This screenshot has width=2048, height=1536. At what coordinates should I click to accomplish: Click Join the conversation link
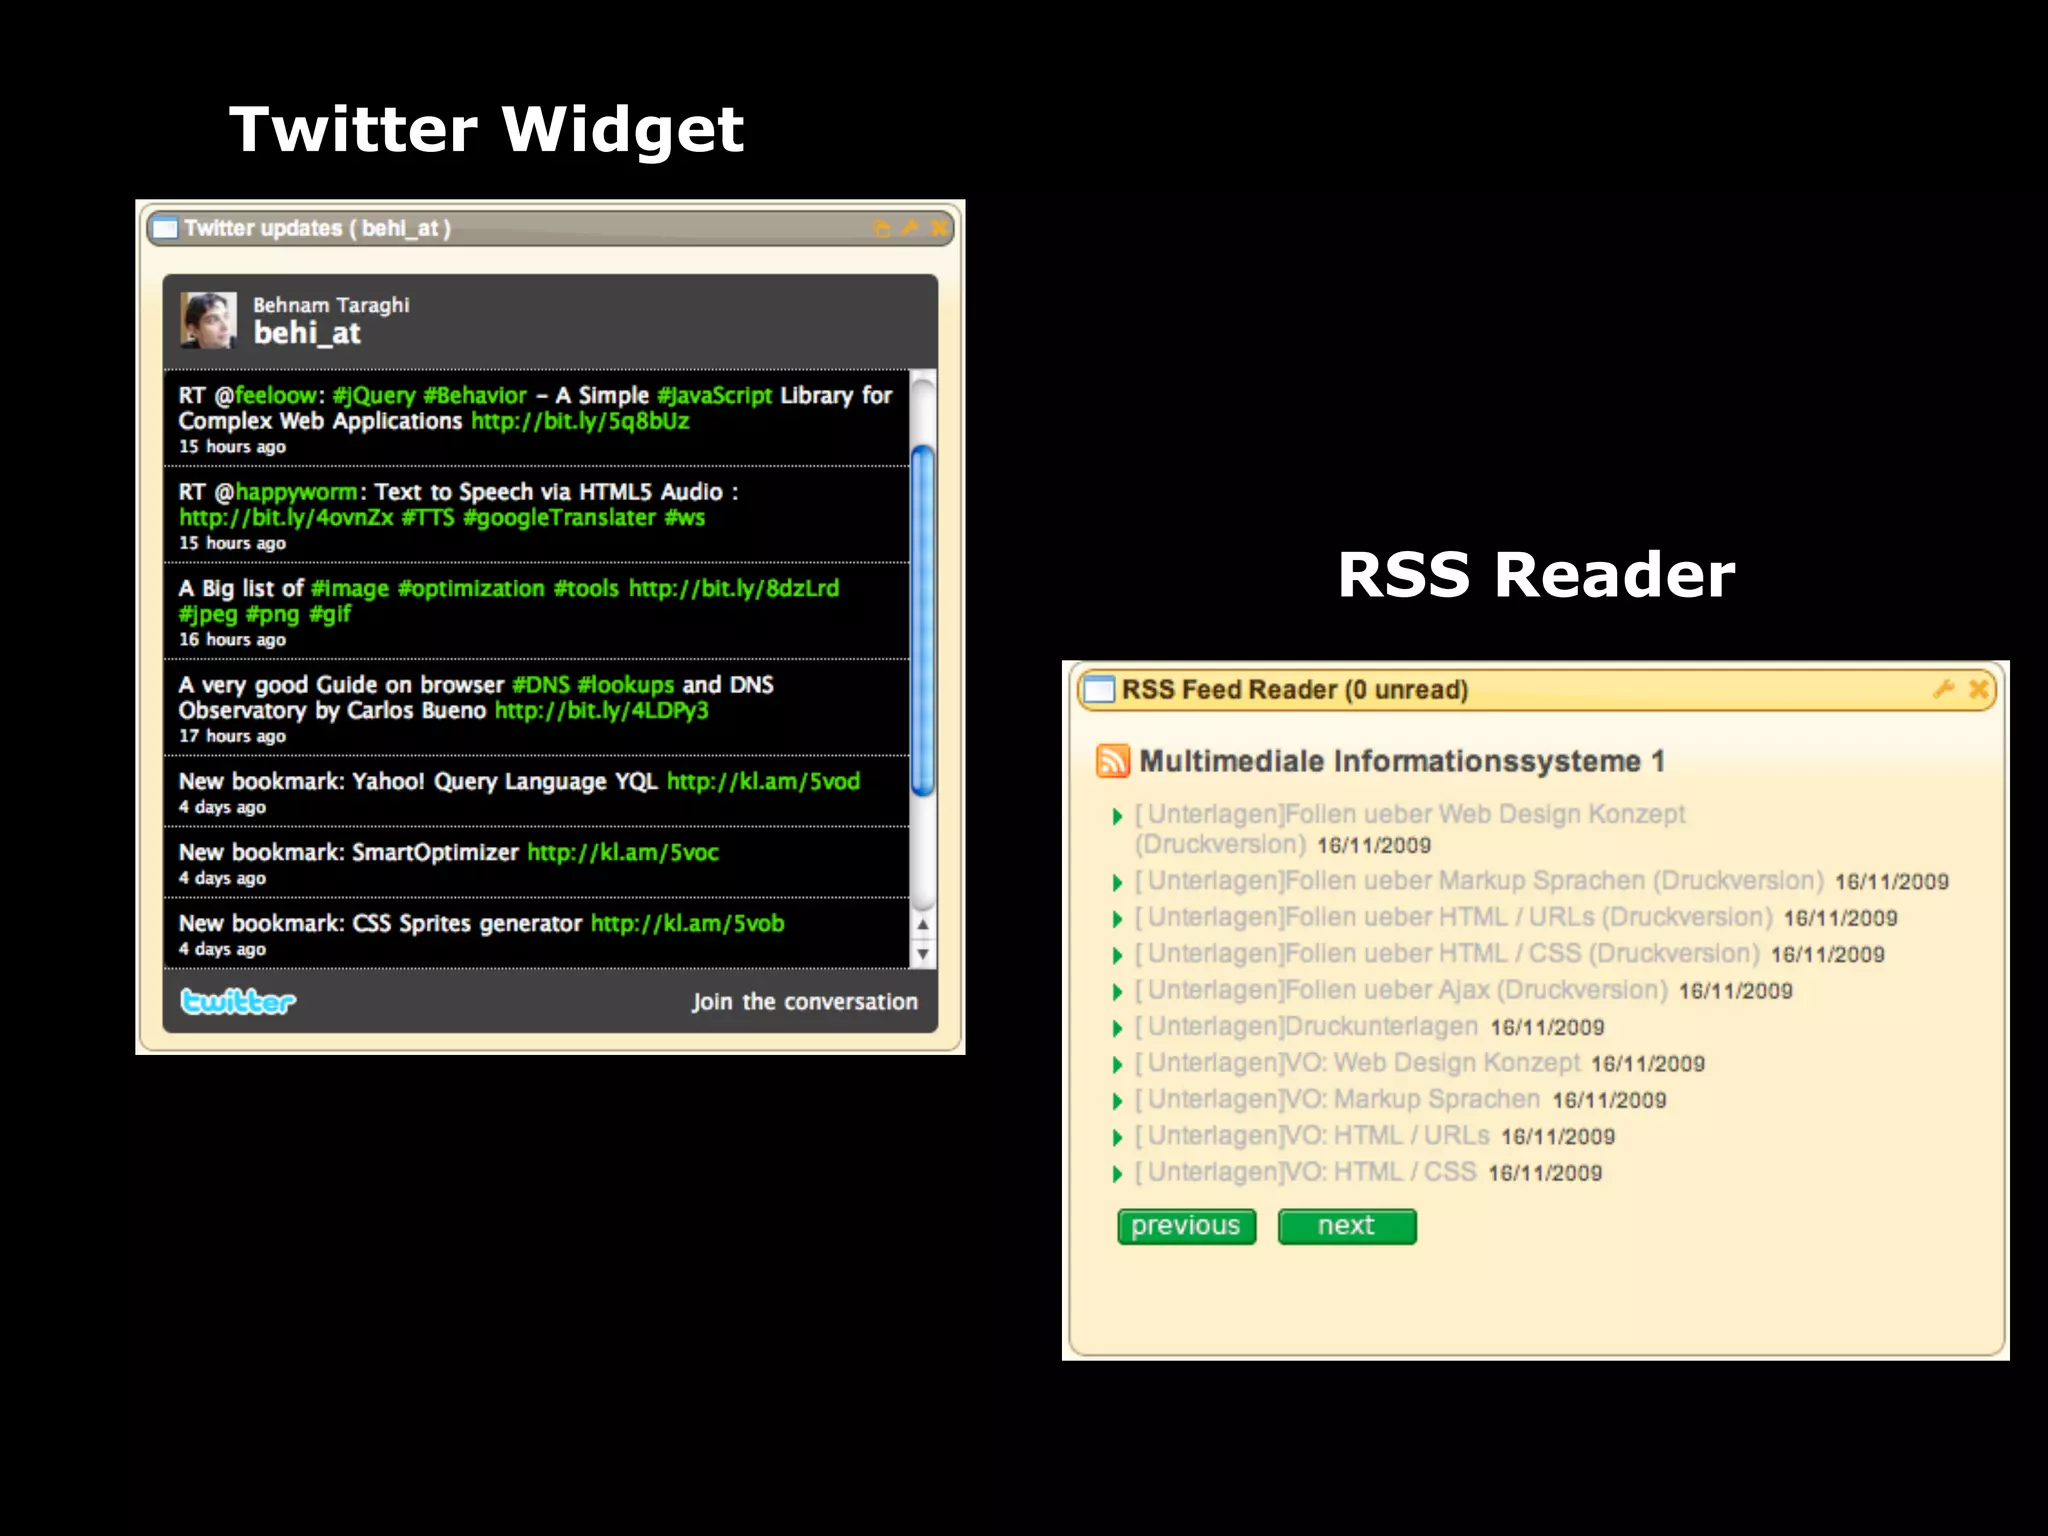tap(804, 1002)
